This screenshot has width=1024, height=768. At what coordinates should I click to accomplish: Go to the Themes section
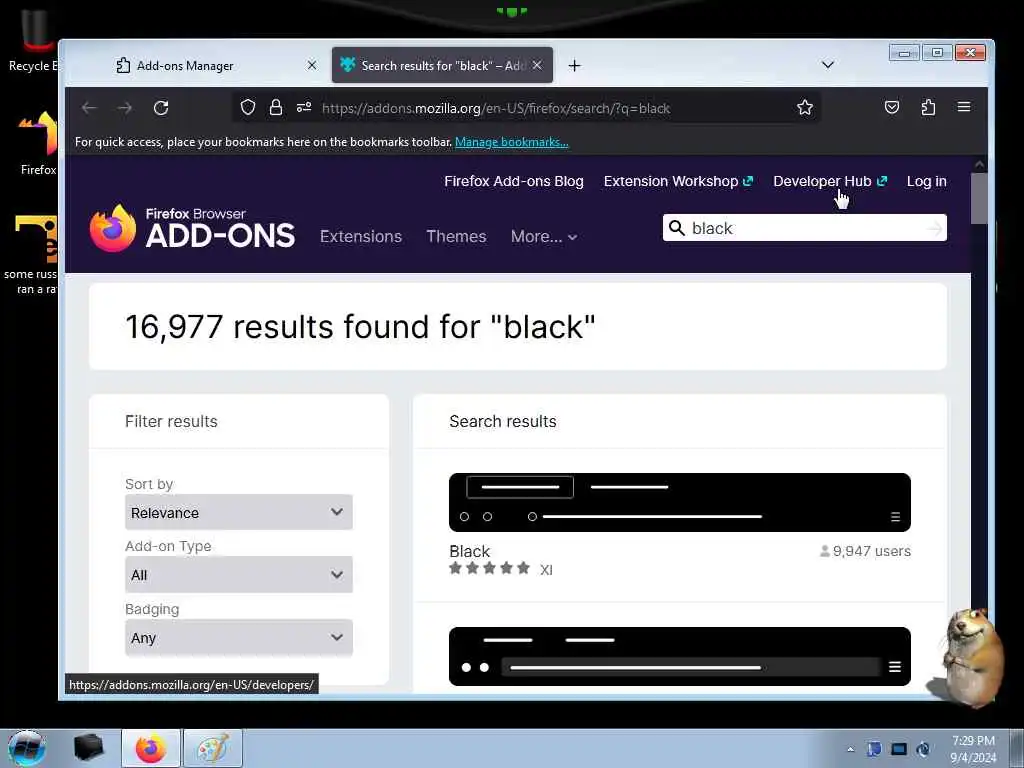(x=456, y=236)
